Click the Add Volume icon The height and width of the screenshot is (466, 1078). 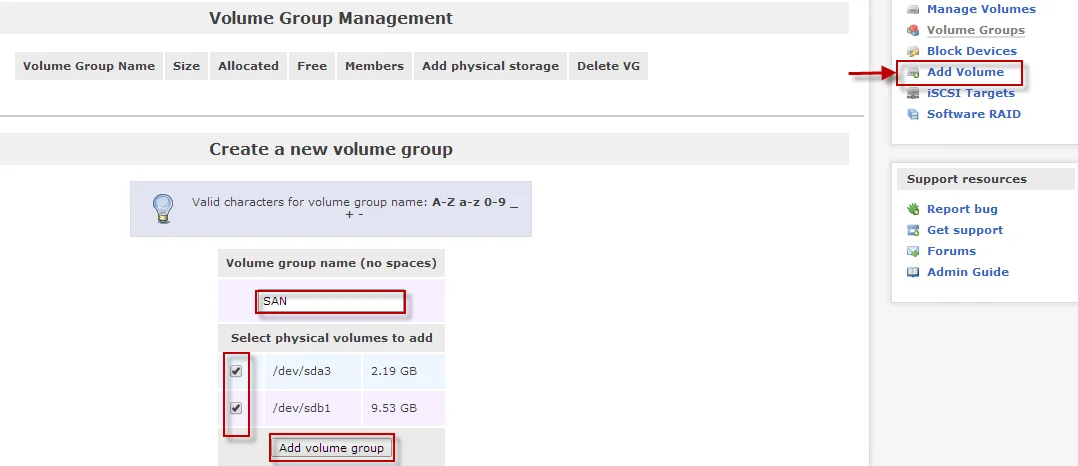[913, 72]
